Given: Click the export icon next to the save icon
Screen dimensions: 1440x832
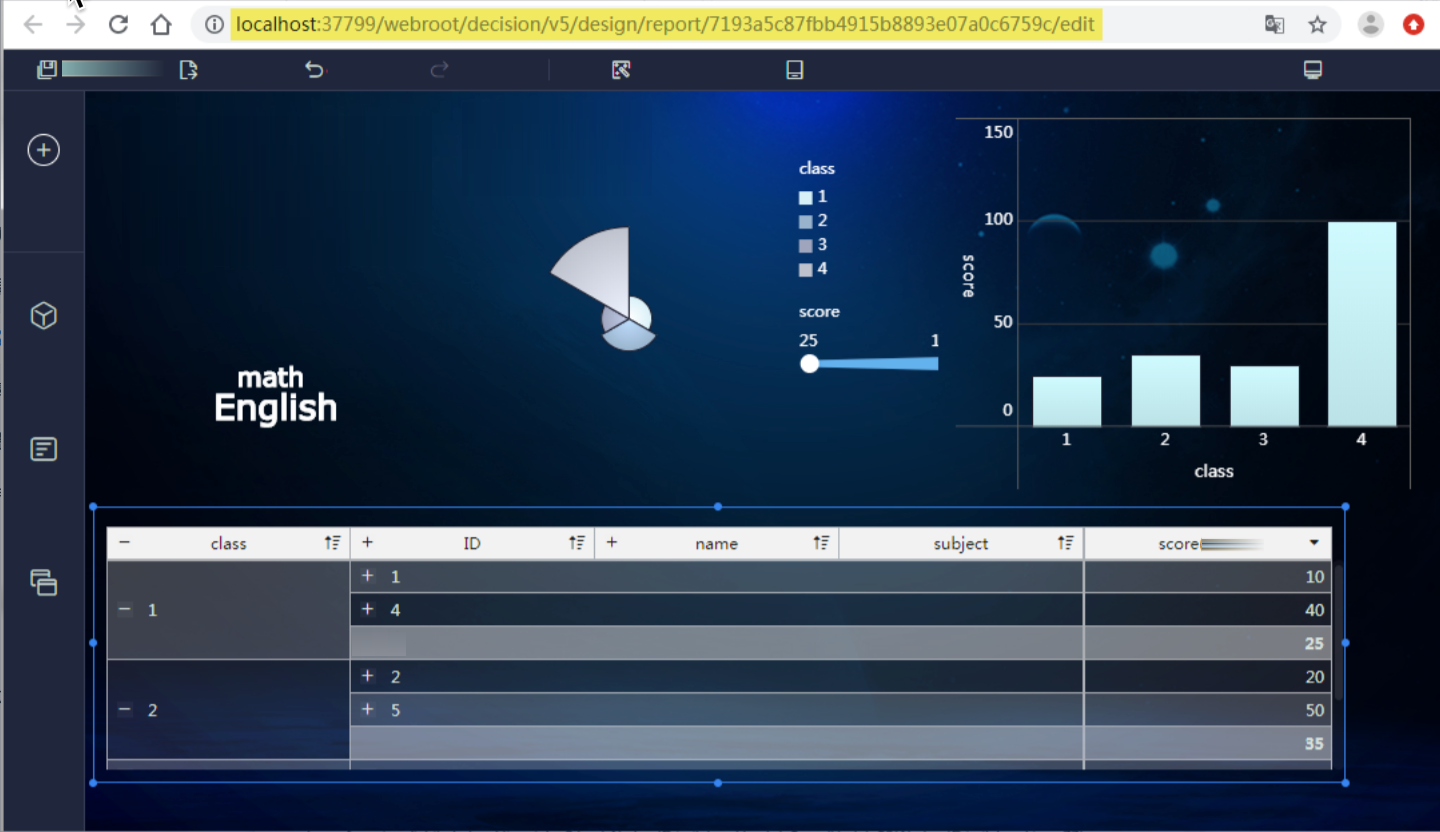Looking at the screenshot, I should coord(188,70).
